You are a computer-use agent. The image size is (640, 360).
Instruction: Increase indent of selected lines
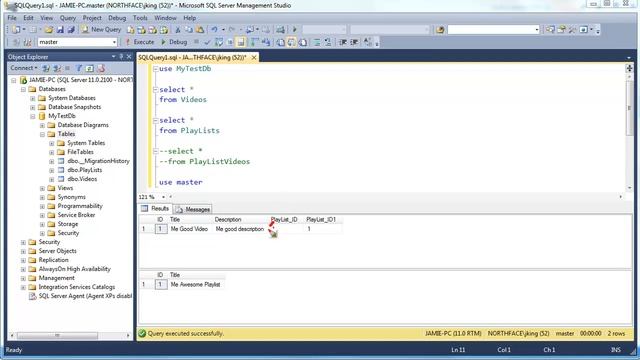coord(354,42)
